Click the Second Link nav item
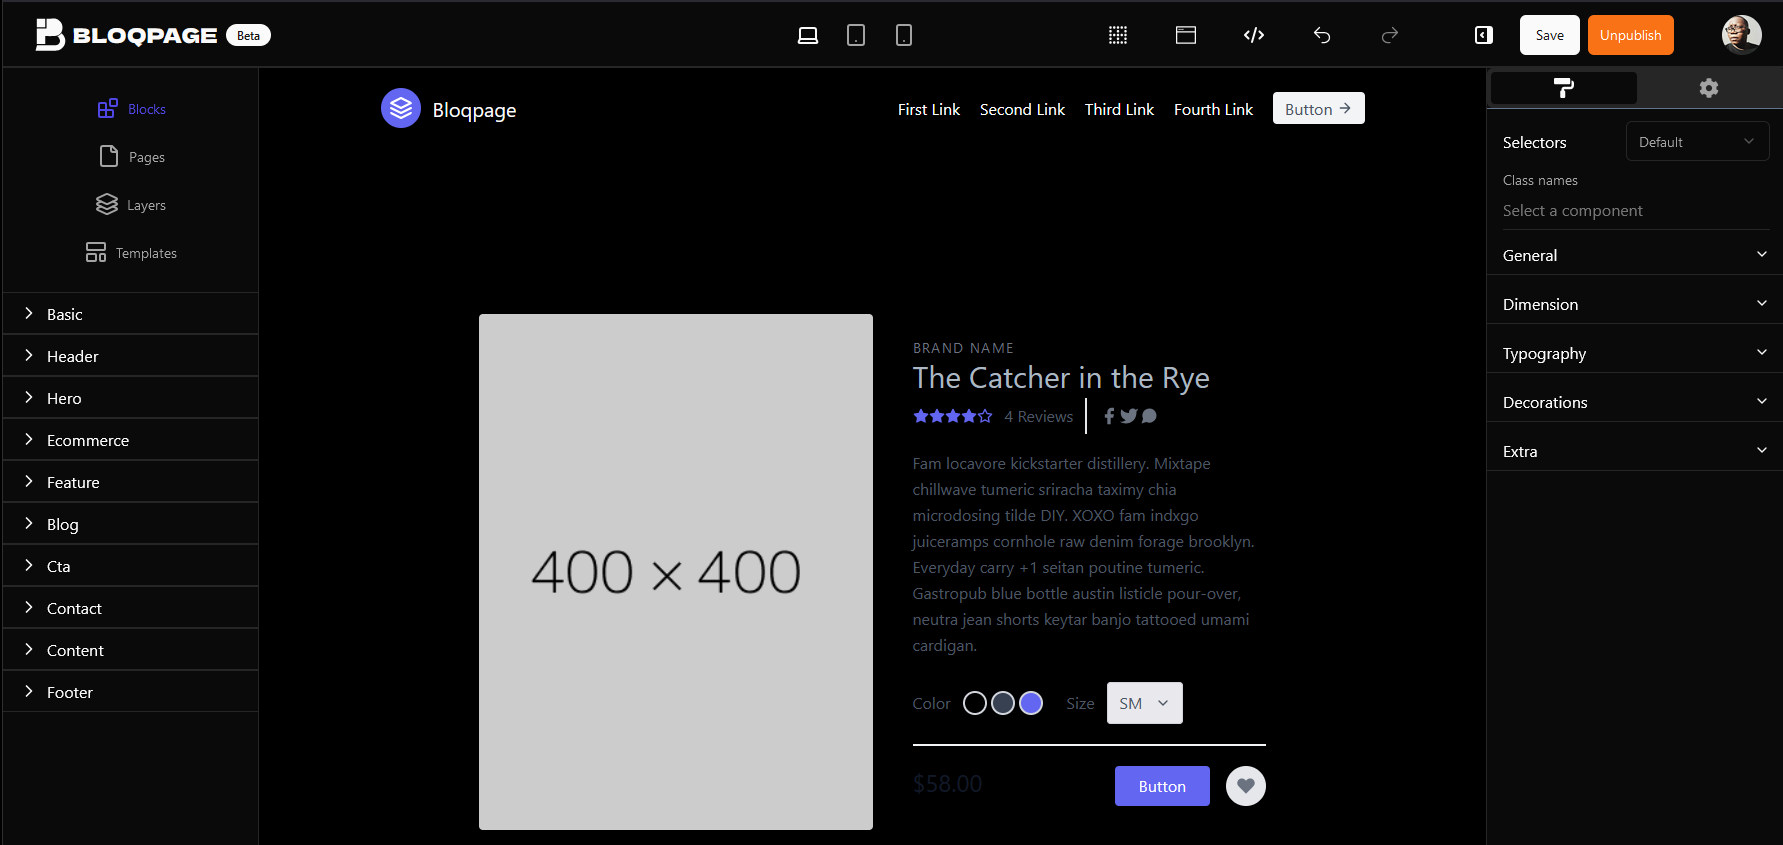This screenshot has height=845, width=1783. tap(1022, 109)
